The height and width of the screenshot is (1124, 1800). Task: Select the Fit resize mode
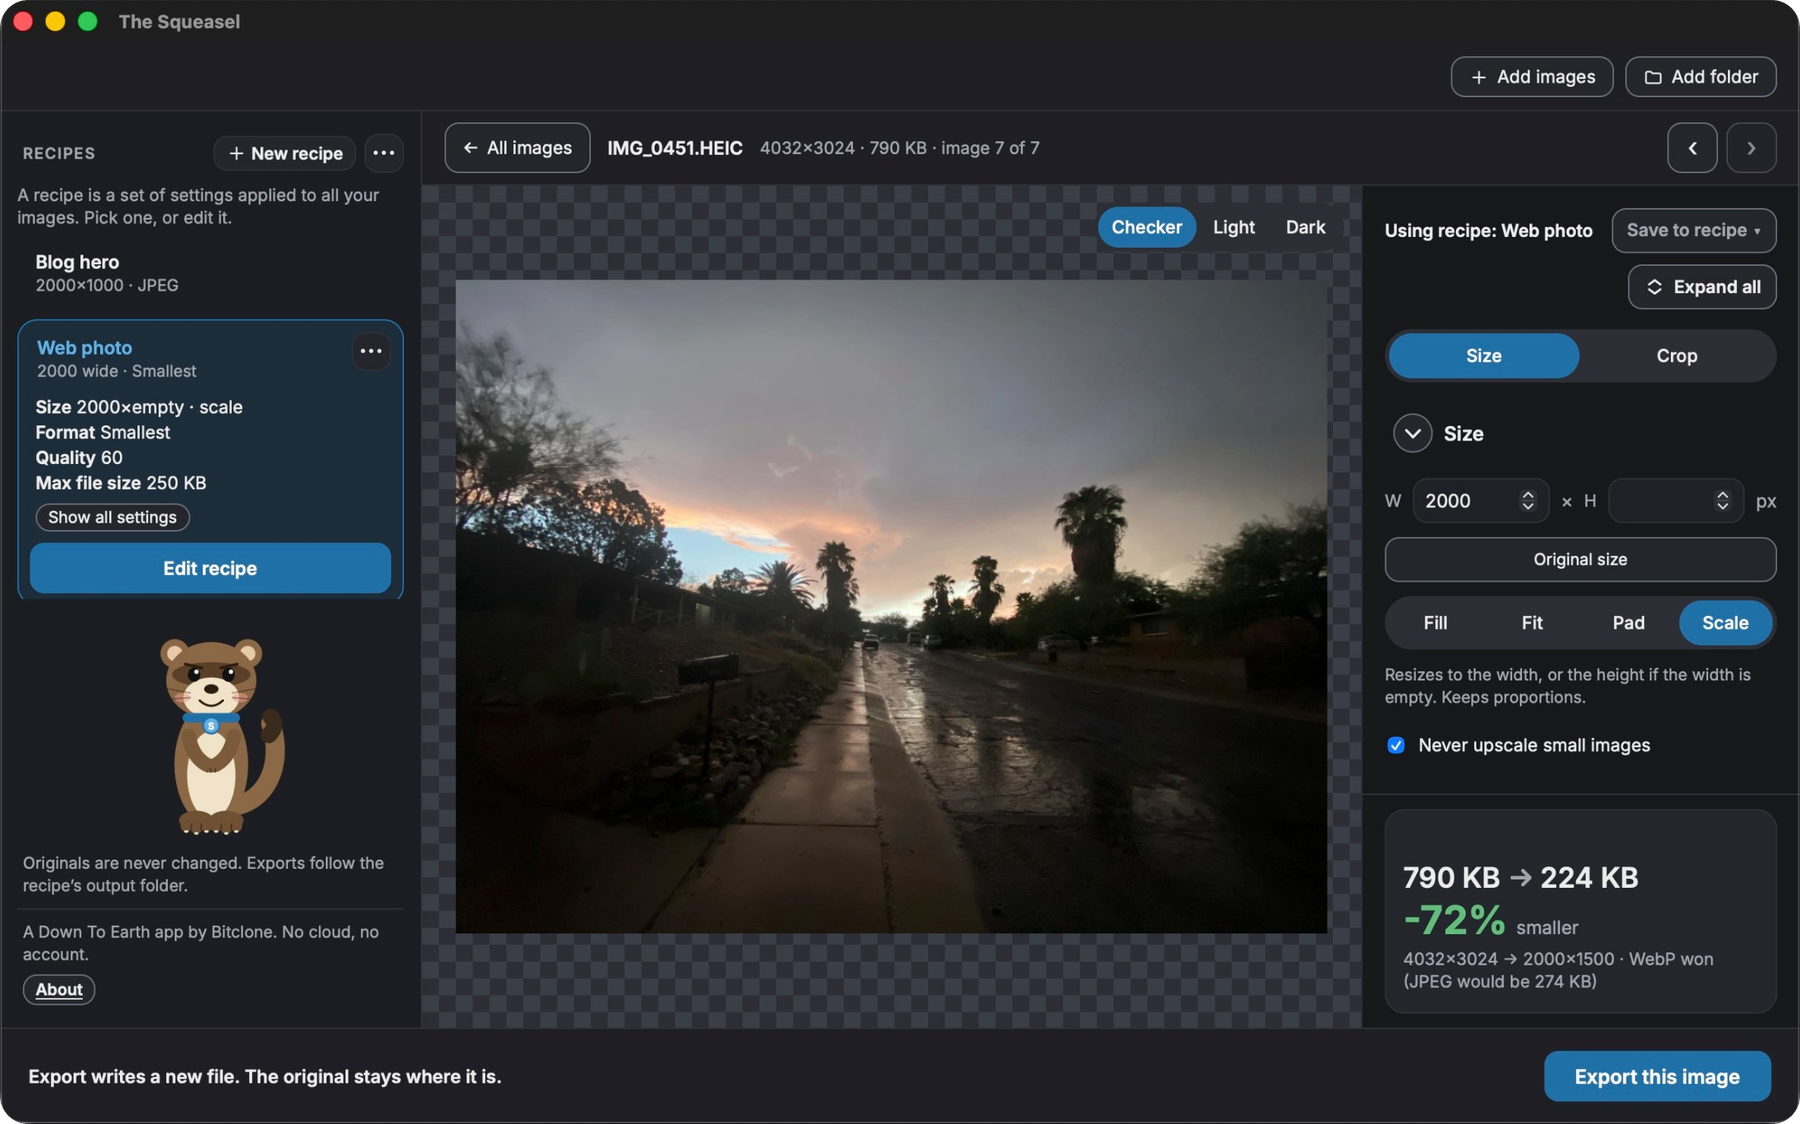(x=1531, y=623)
